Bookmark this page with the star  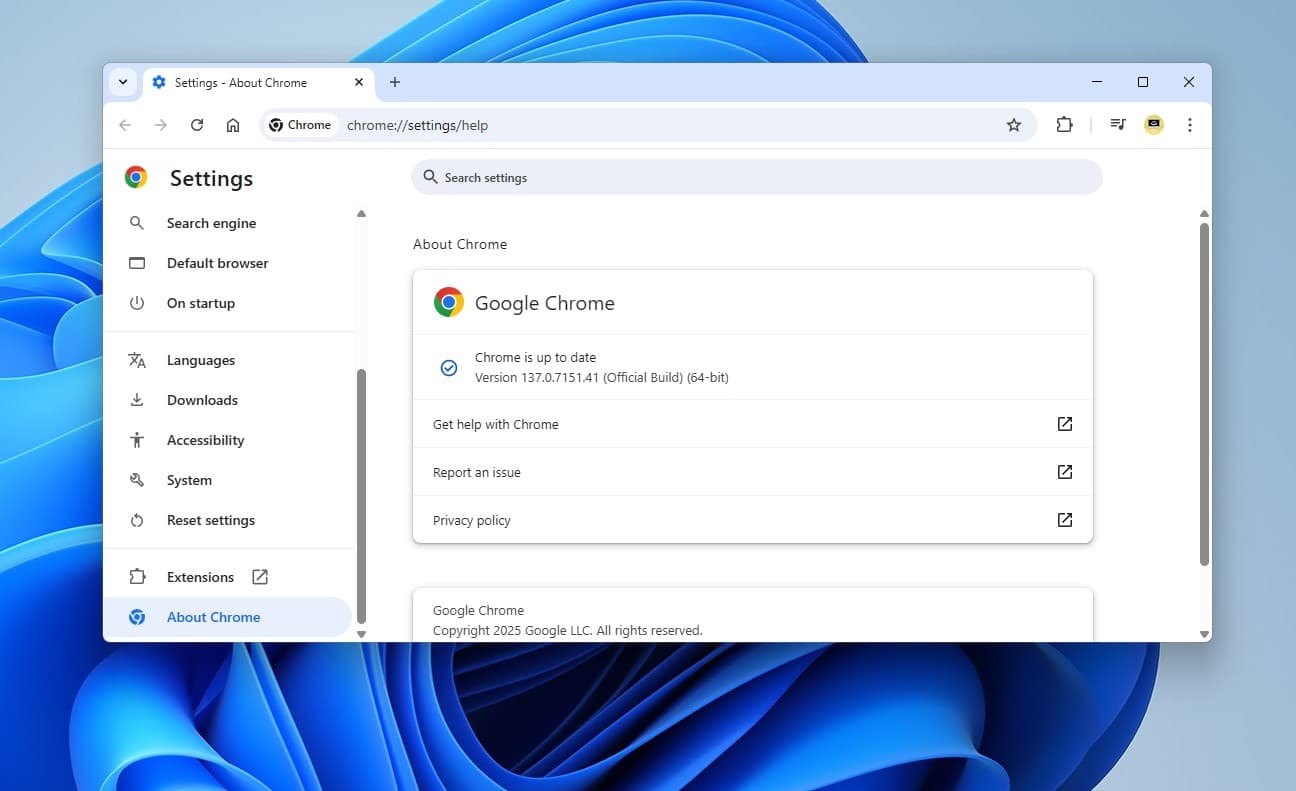coord(1014,125)
